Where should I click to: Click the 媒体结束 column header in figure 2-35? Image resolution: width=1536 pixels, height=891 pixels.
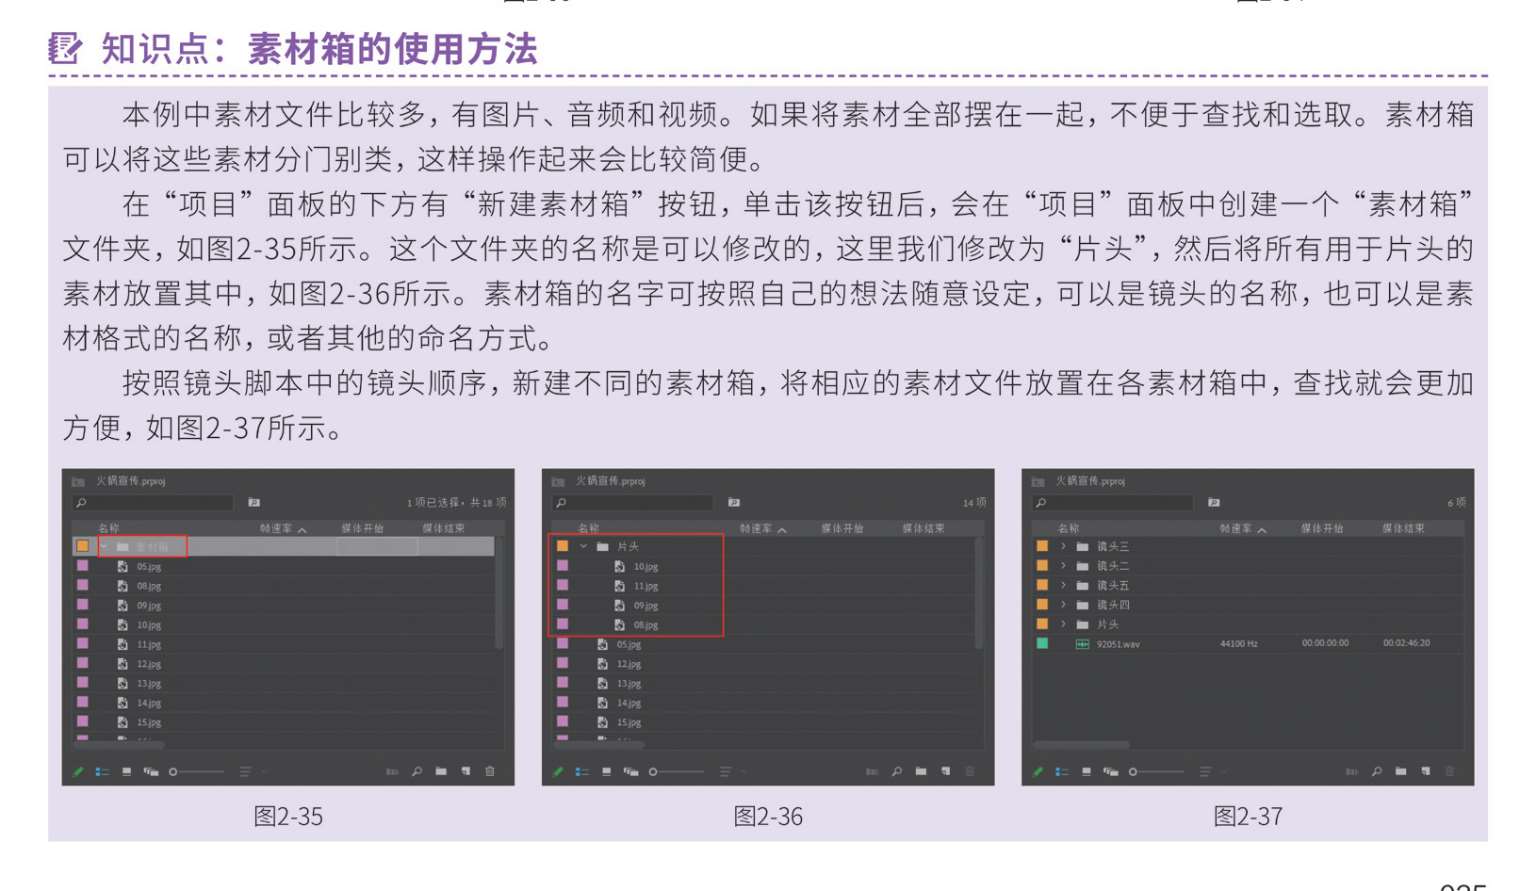point(443,529)
